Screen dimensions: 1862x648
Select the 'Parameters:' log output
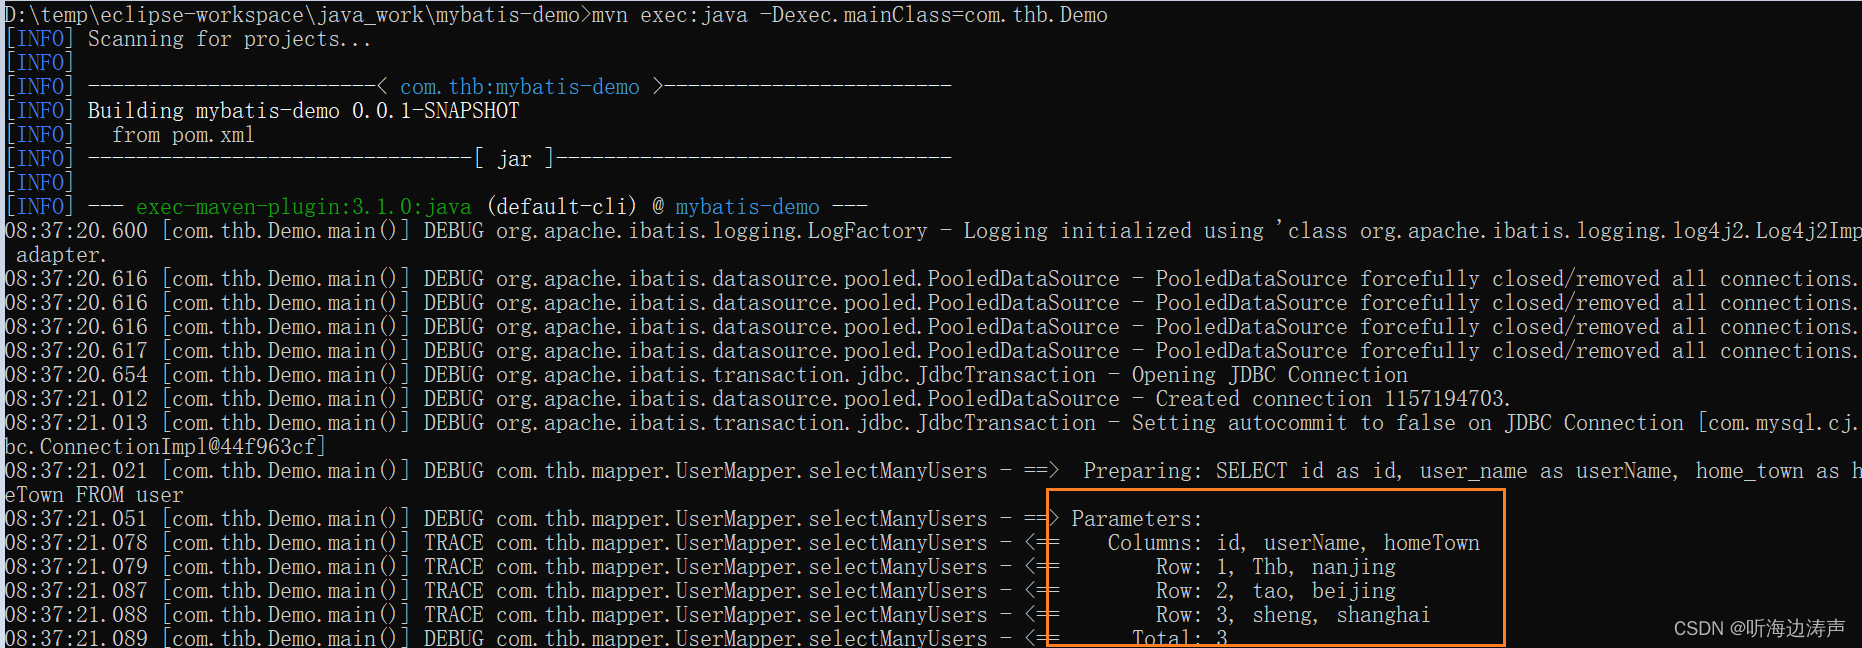click(x=1137, y=519)
